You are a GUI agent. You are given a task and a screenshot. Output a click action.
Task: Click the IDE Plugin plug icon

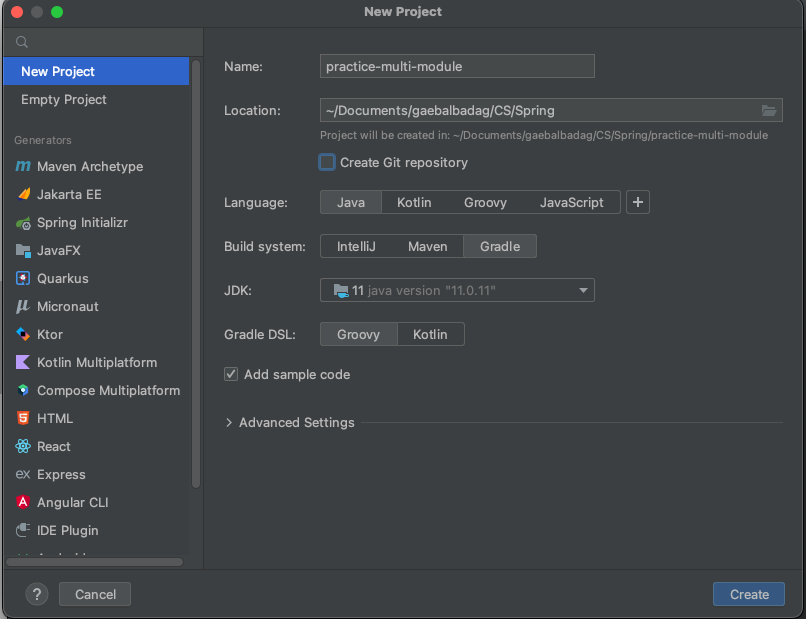point(23,530)
